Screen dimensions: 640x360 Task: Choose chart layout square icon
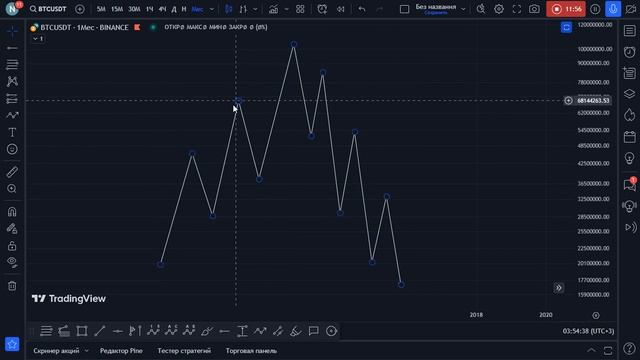[404, 9]
